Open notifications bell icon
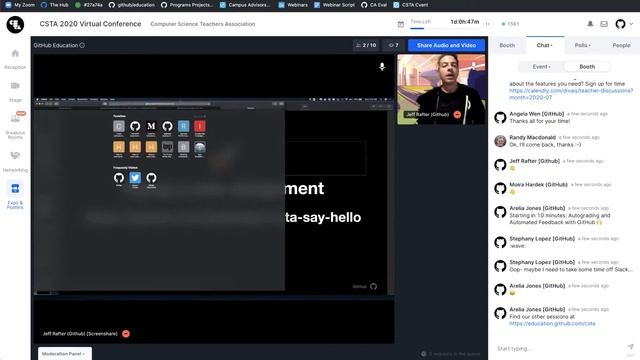This screenshot has height=360, width=640. coord(590,24)
